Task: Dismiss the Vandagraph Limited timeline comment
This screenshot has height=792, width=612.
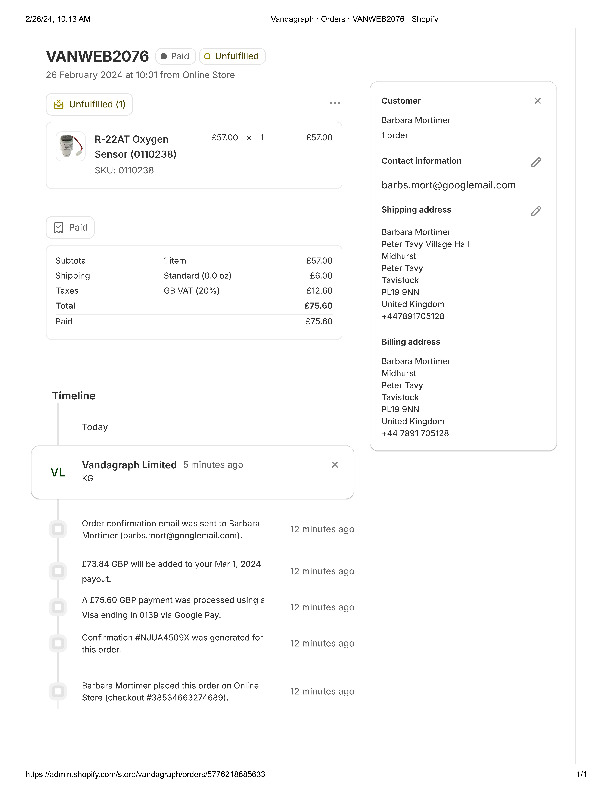Action: (x=334, y=465)
